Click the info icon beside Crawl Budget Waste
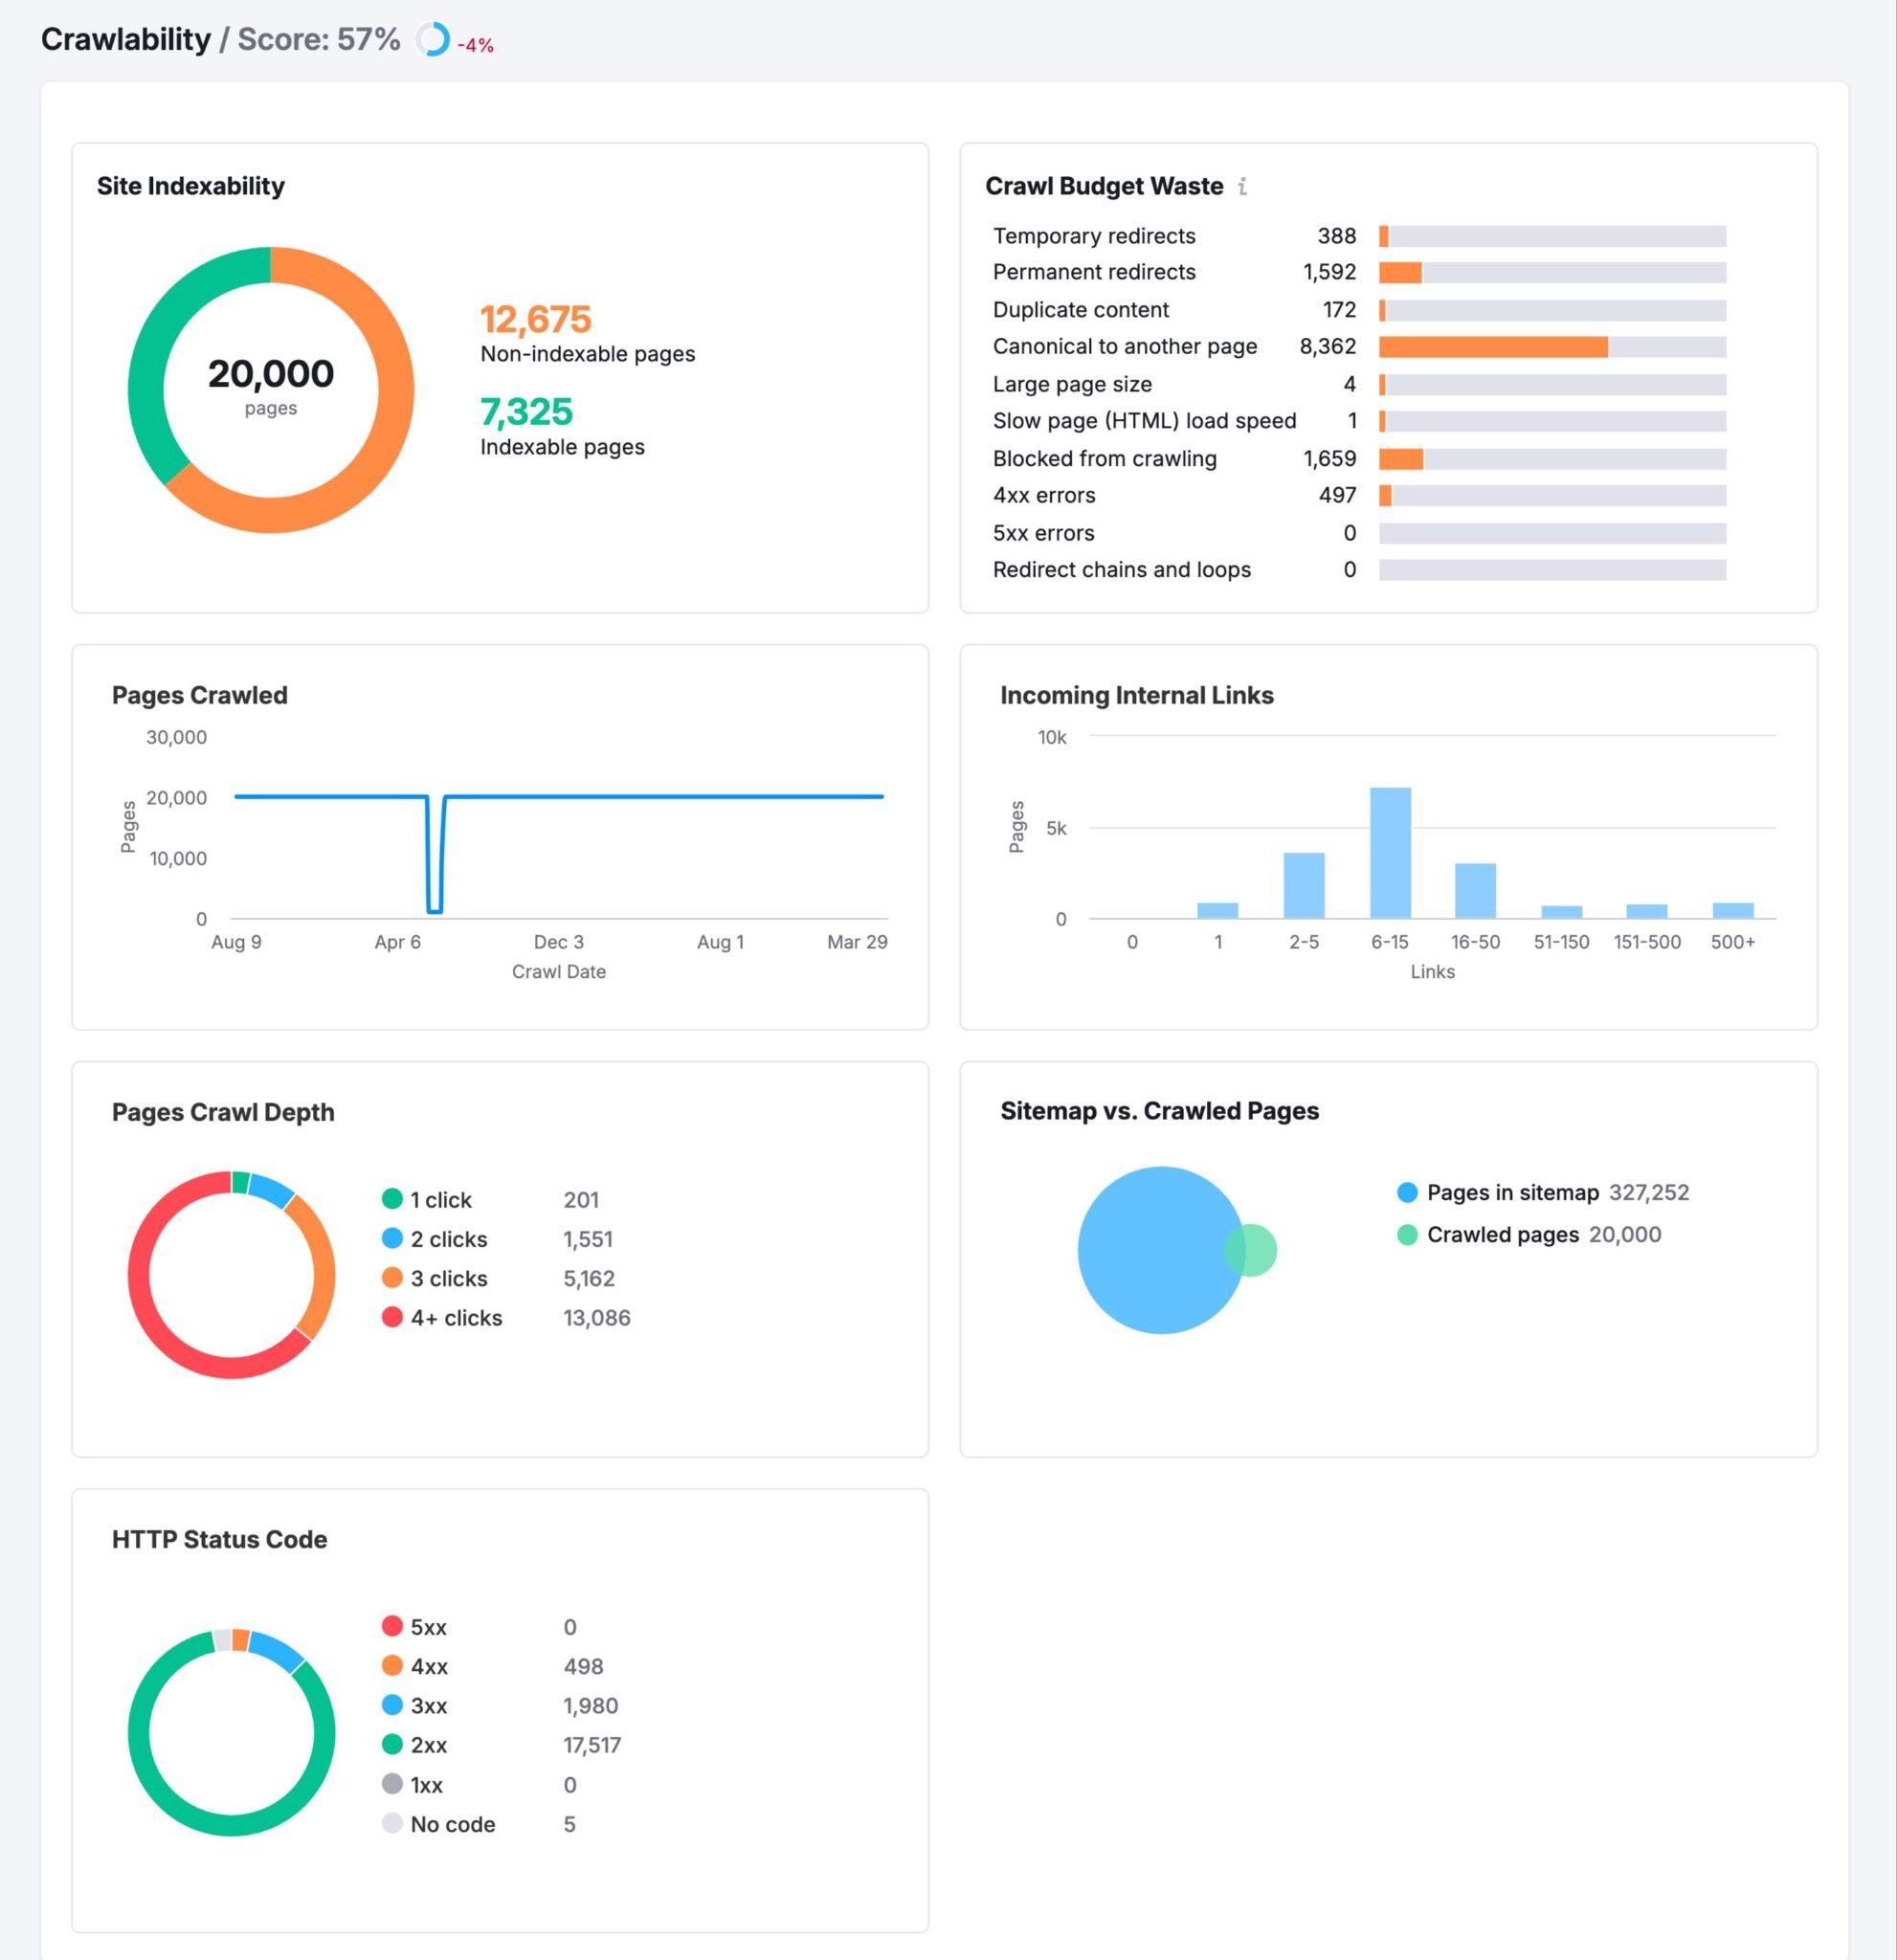This screenshot has width=1897, height=1960. 1243,186
